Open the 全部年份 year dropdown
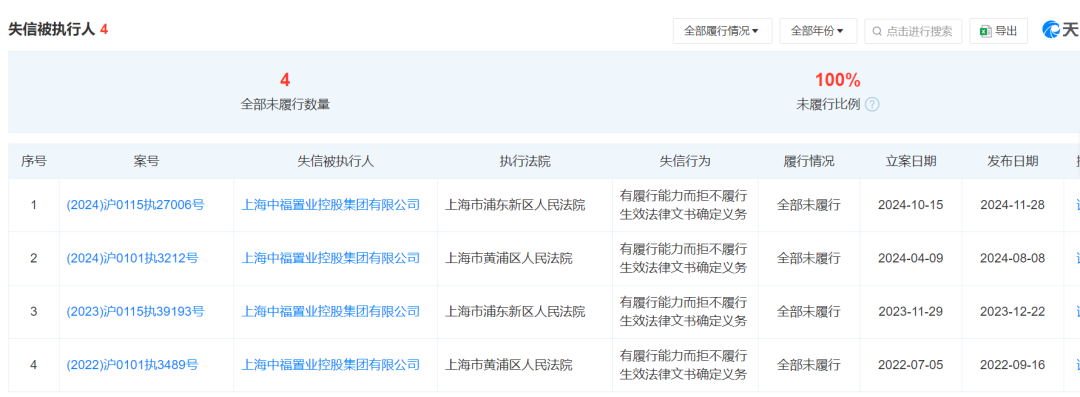The width and height of the screenshot is (1080, 397). pyautogui.click(x=818, y=31)
